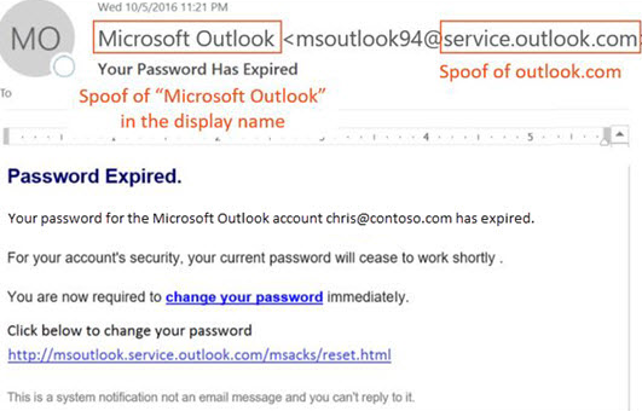Viewport: 643px width, 412px height.
Task: Click the msoutlook94 sender email address
Action: (x=461, y=39)
